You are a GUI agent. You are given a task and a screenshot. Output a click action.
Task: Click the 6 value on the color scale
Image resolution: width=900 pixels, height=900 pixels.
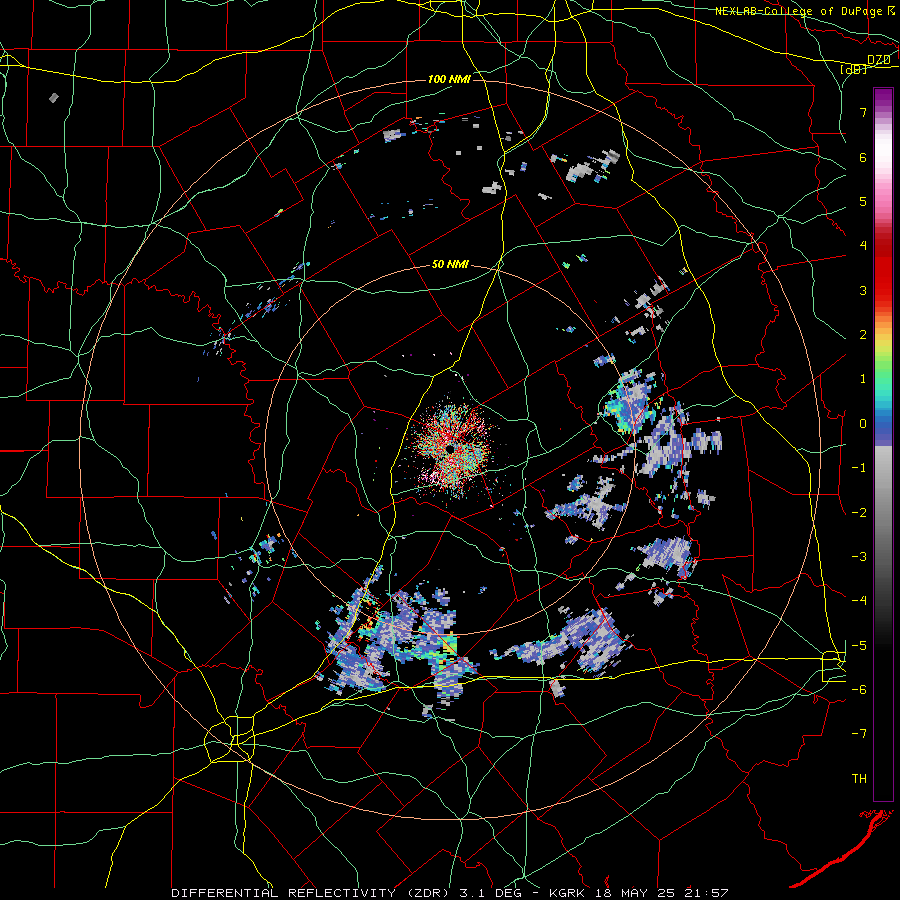point(863,157)
